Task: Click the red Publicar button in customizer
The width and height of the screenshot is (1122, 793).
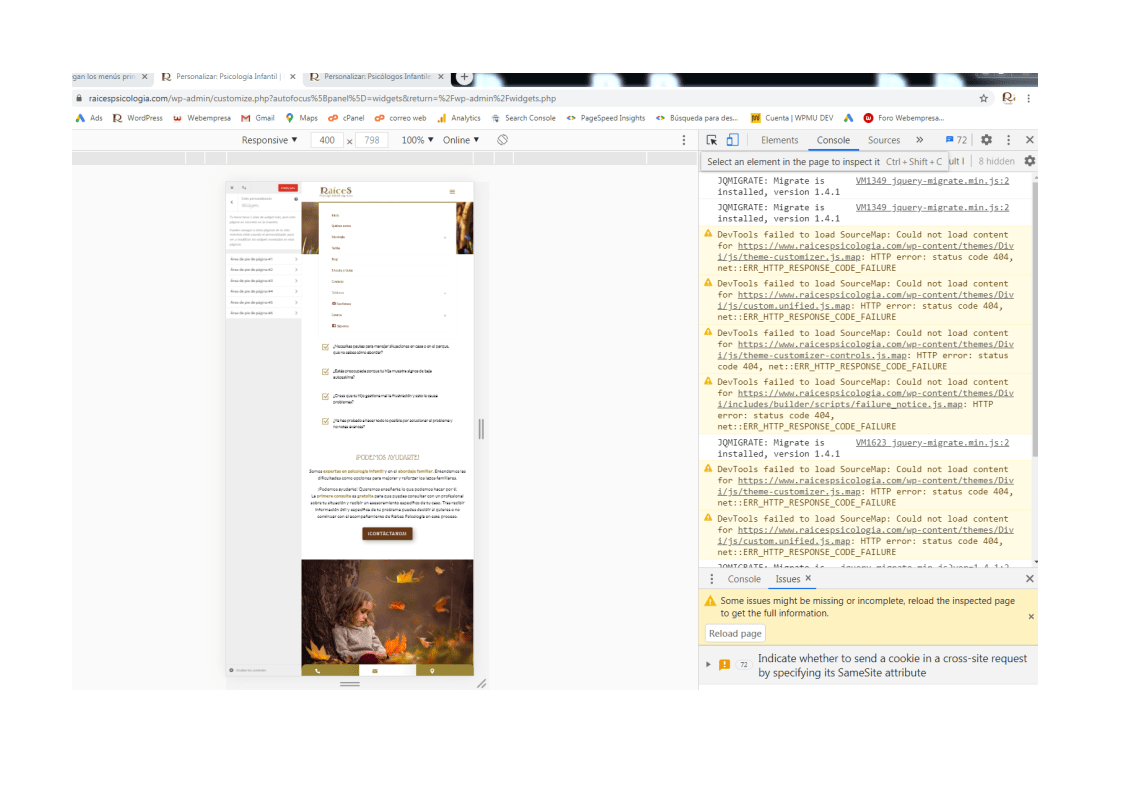Action: point(288,188)
